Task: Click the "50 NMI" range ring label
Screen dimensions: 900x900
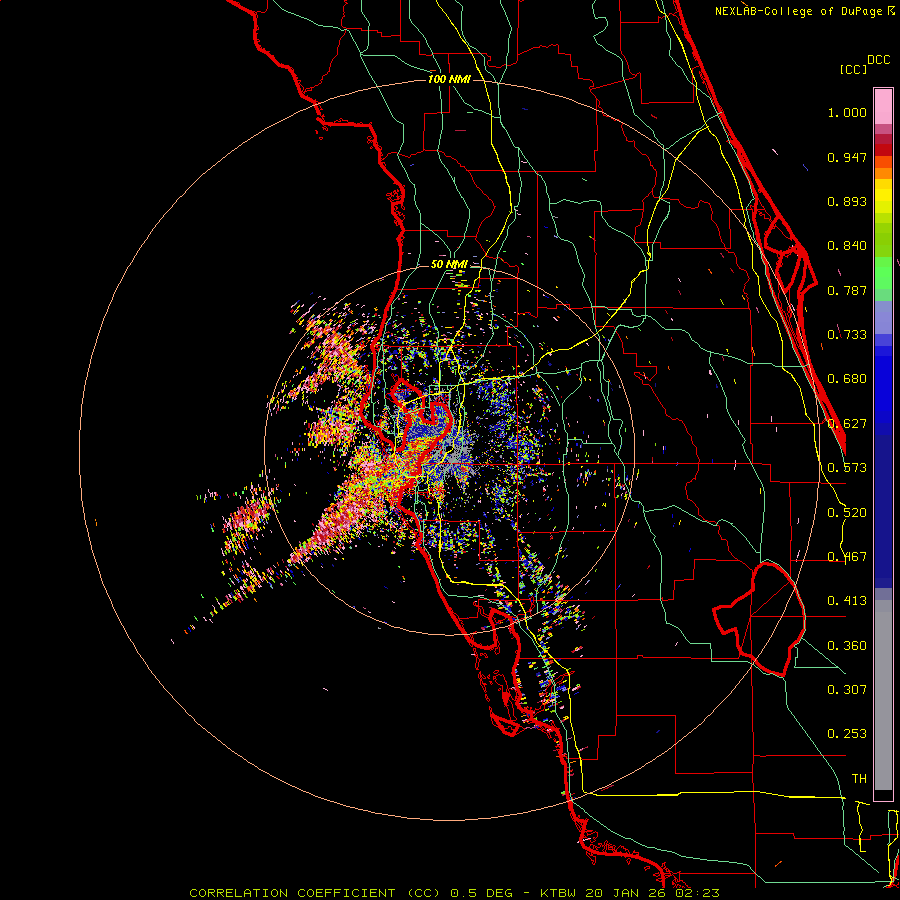Action: (x=449, y=264)
